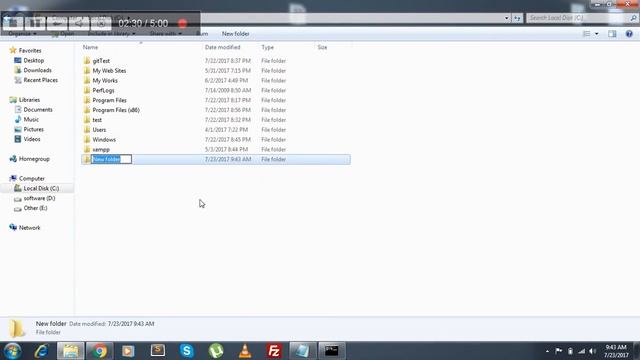Select Homegroup in navigation pane

pos(34,159)
